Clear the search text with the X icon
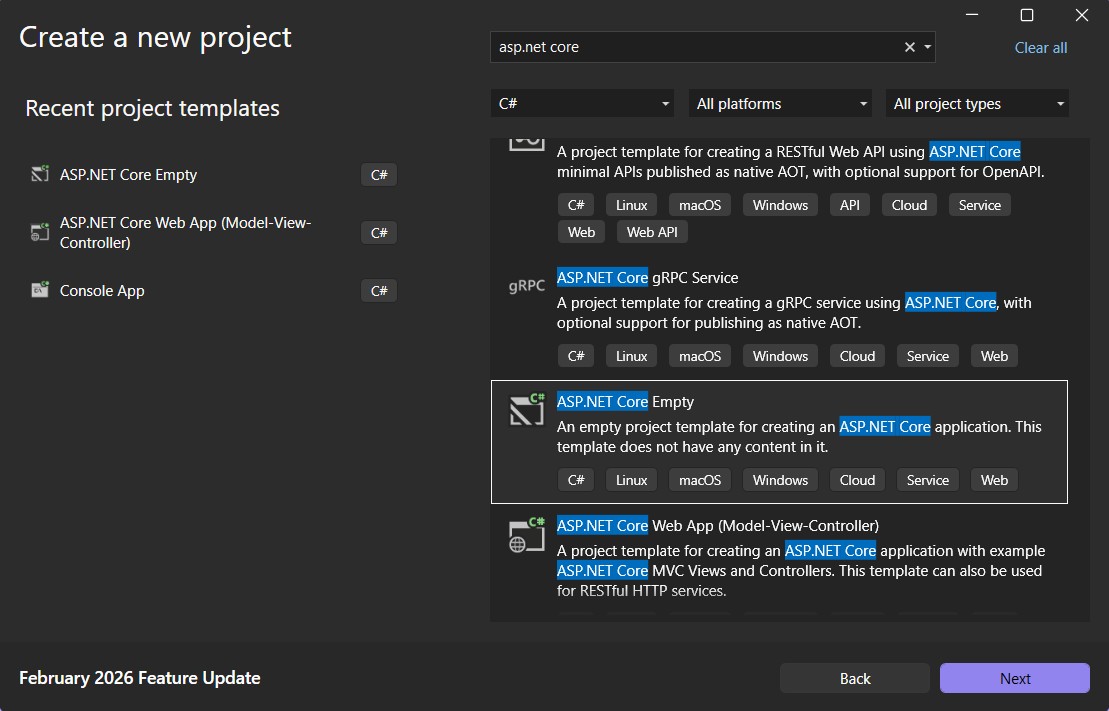 (909, 47)
